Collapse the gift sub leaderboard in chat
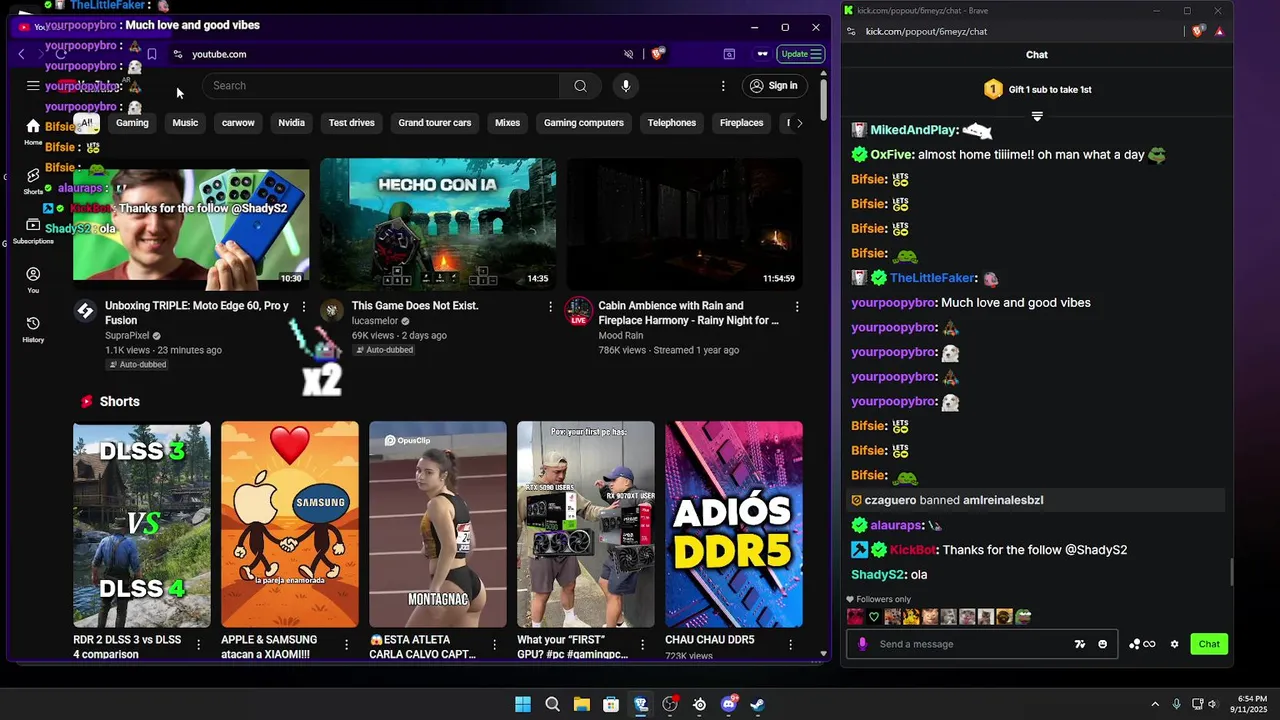Screen dimensions: 1280x720 click(x=1037, y=117)
